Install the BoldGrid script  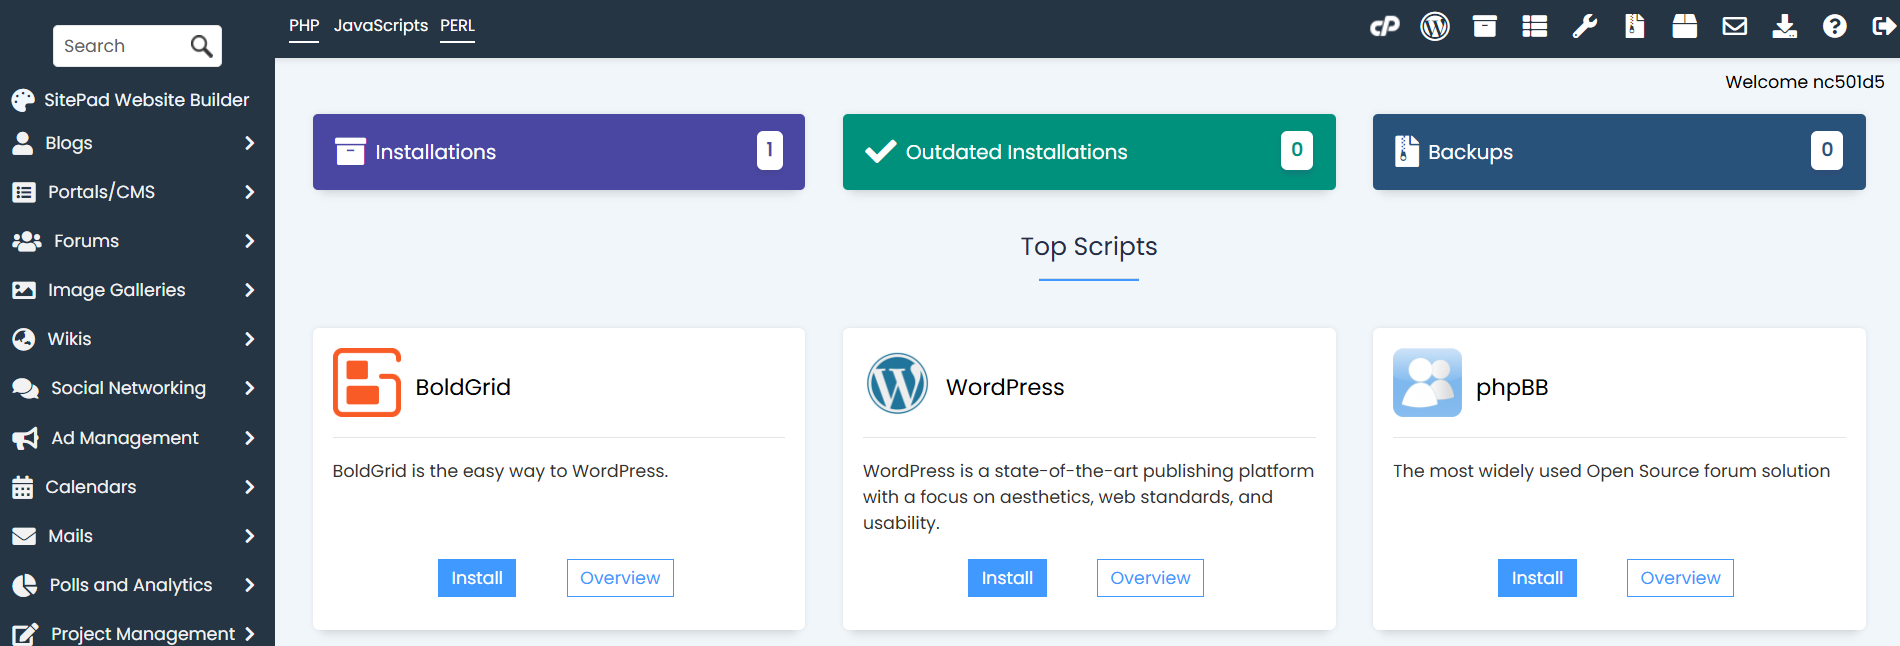(x=477, y=578)
